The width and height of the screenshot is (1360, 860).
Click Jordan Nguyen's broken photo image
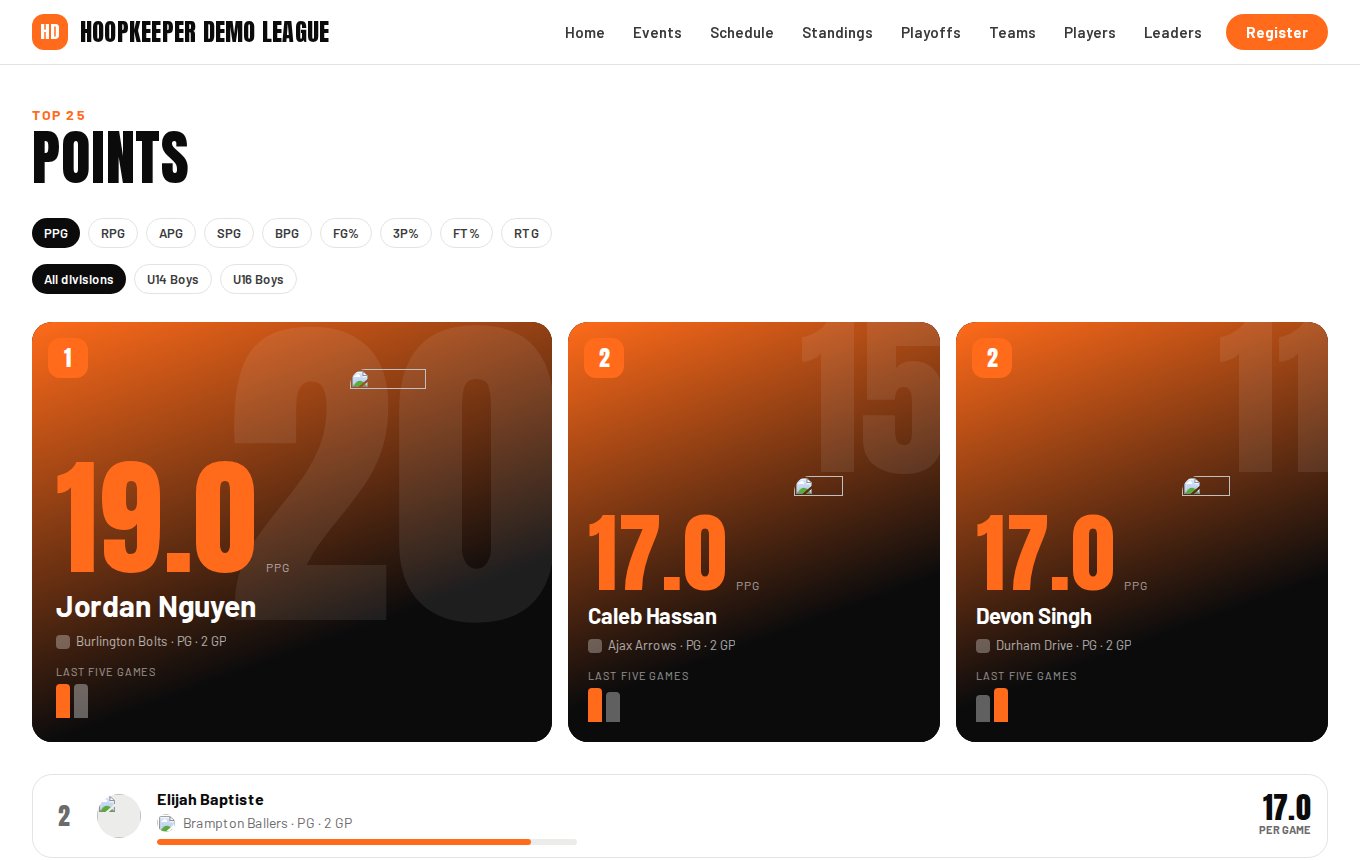(388, 379)
